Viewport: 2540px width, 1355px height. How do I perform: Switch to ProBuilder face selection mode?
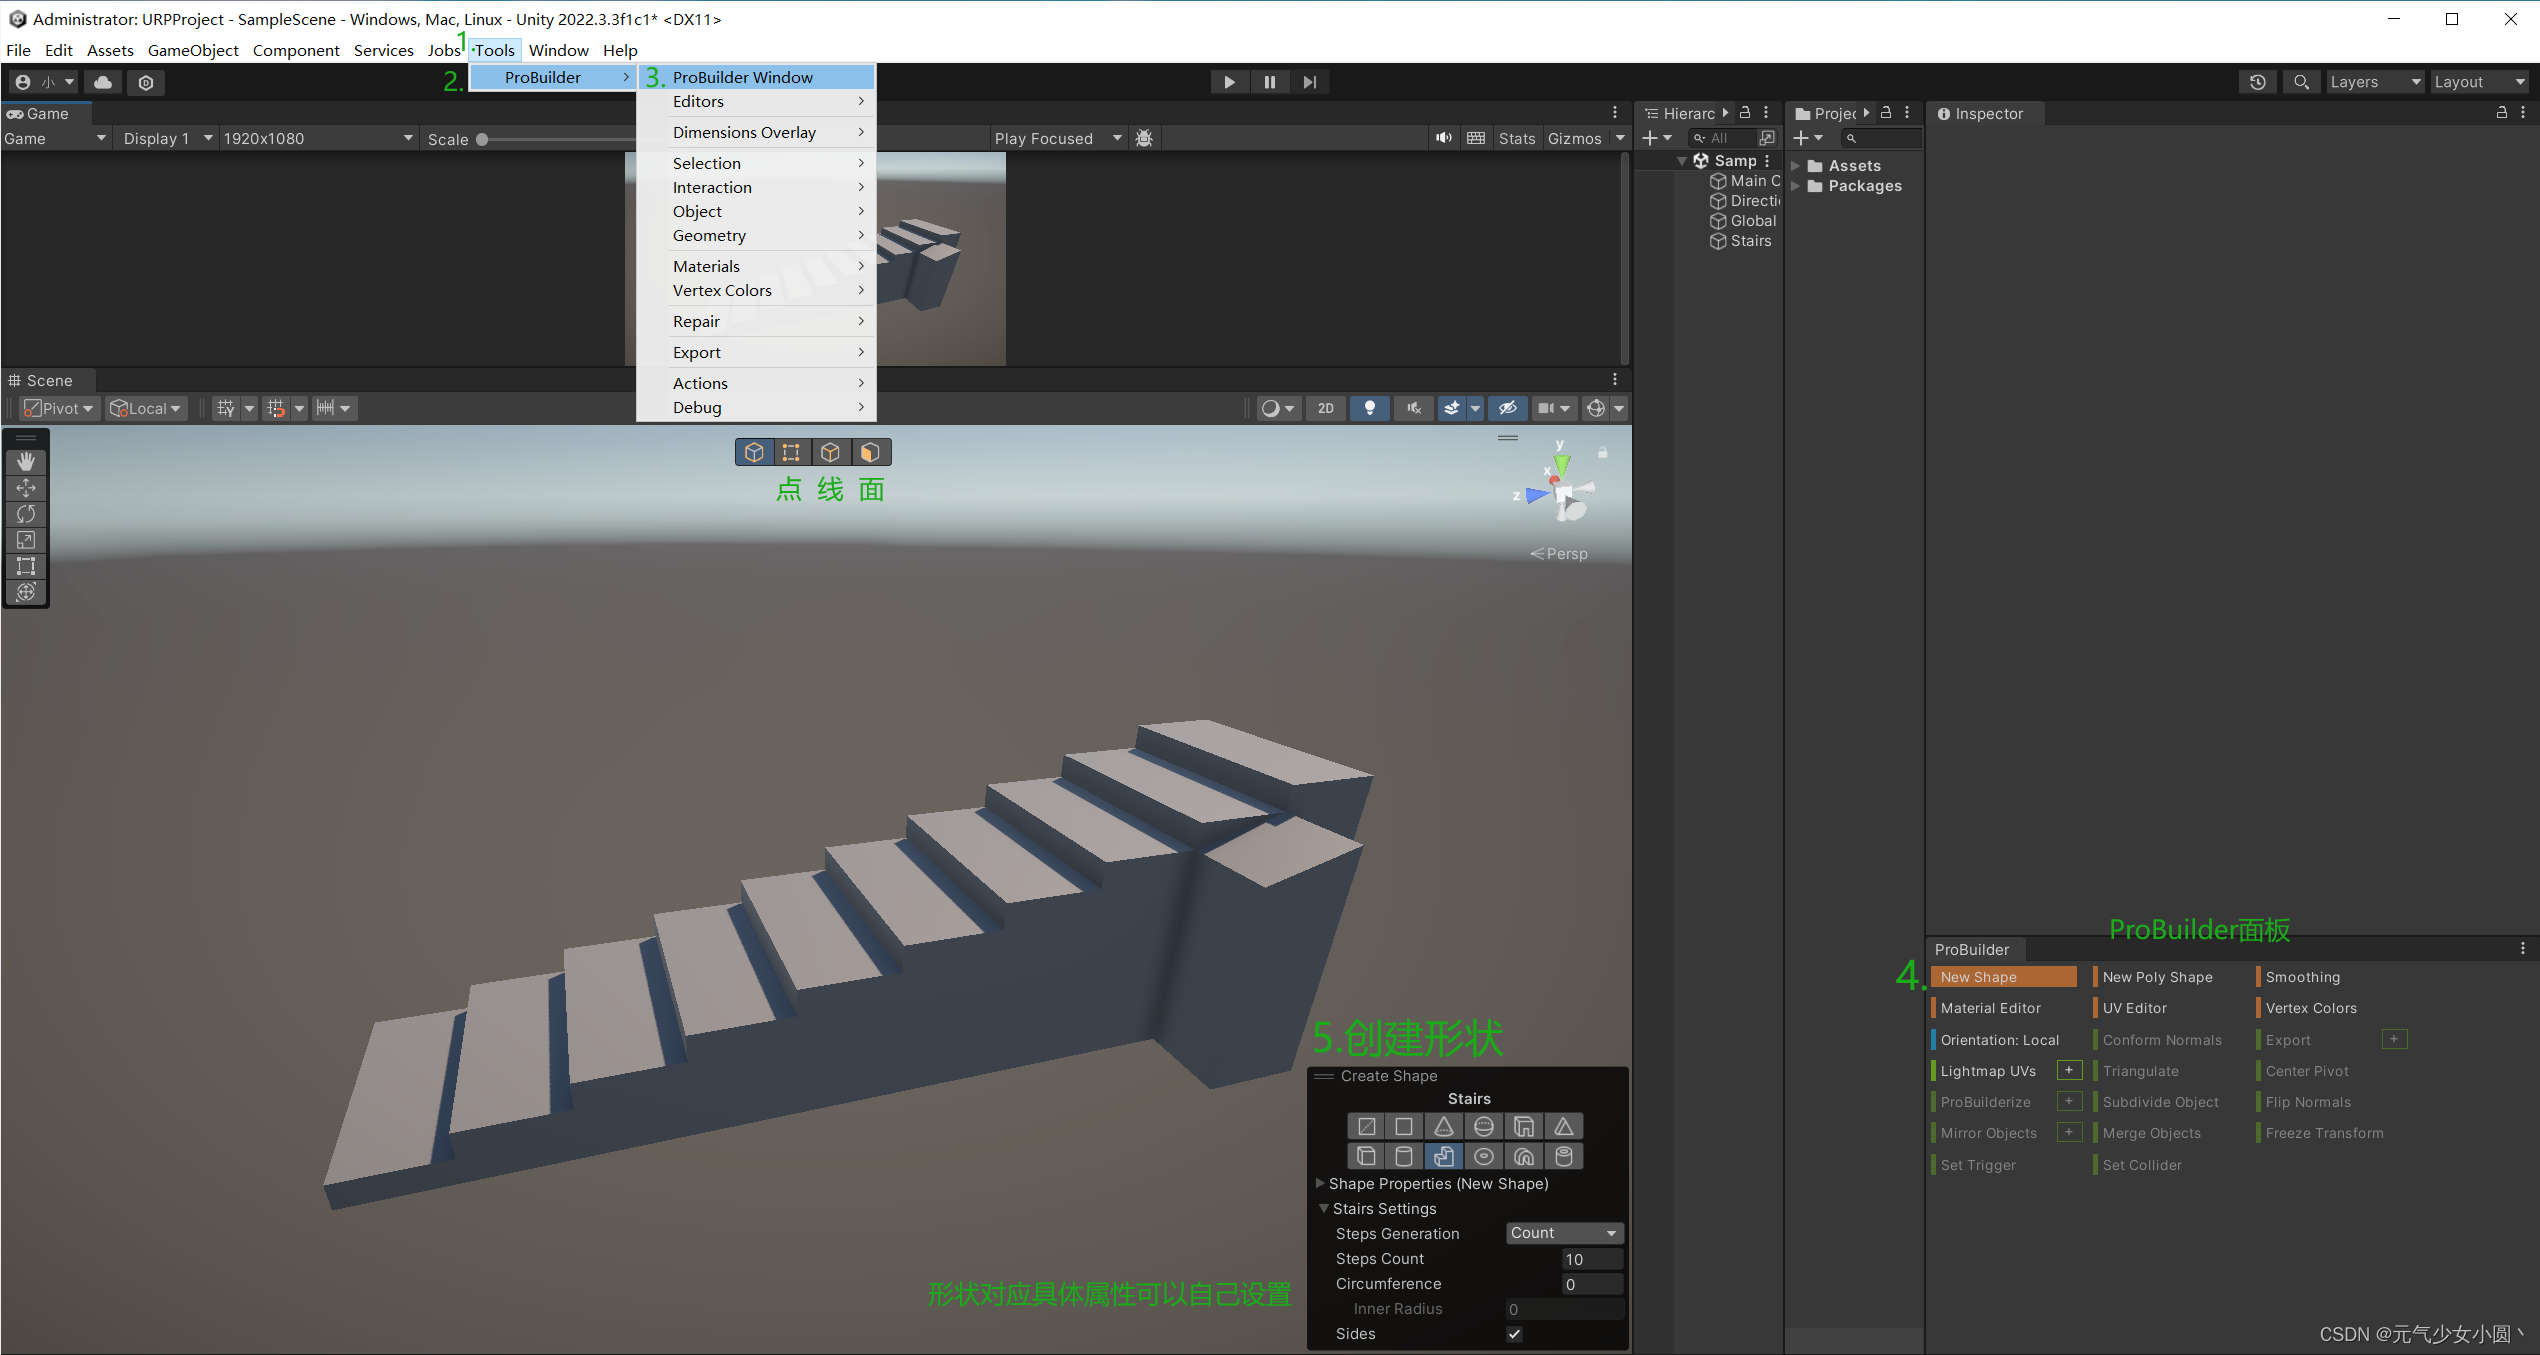tap(869, 453)
